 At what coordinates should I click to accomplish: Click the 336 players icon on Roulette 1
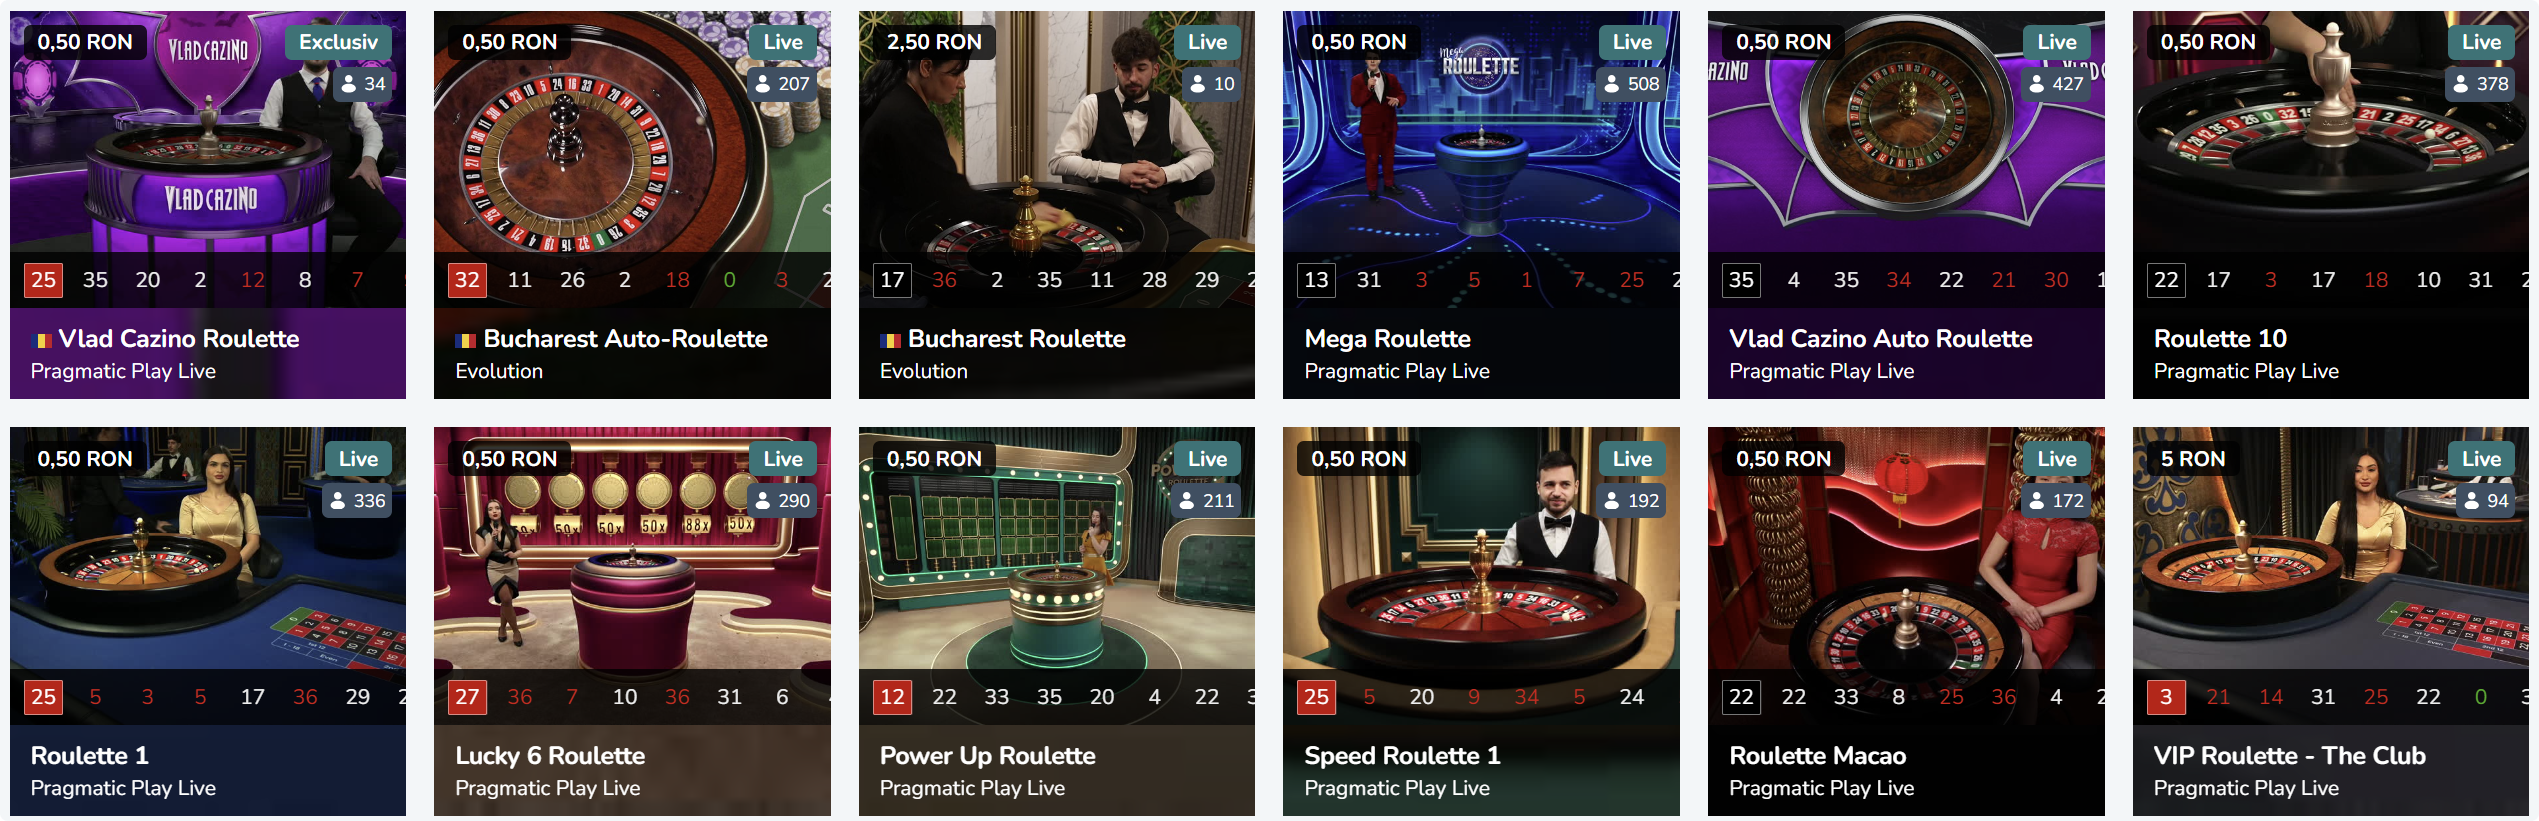(x=338, y=501)
